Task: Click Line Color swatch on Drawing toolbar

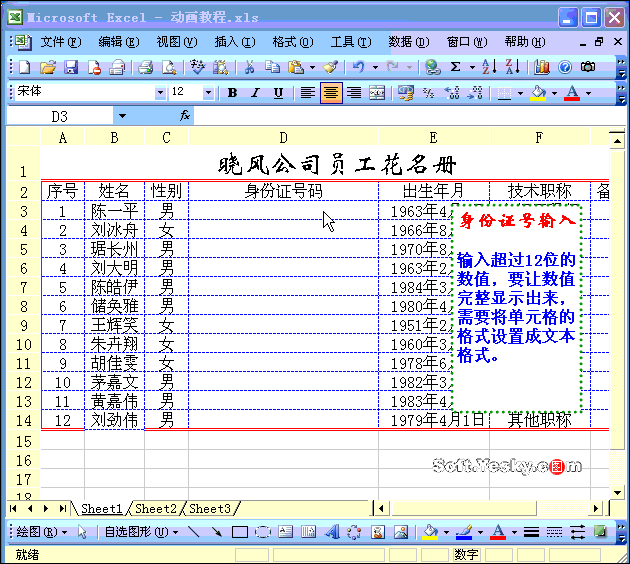Action: [464, 532]
